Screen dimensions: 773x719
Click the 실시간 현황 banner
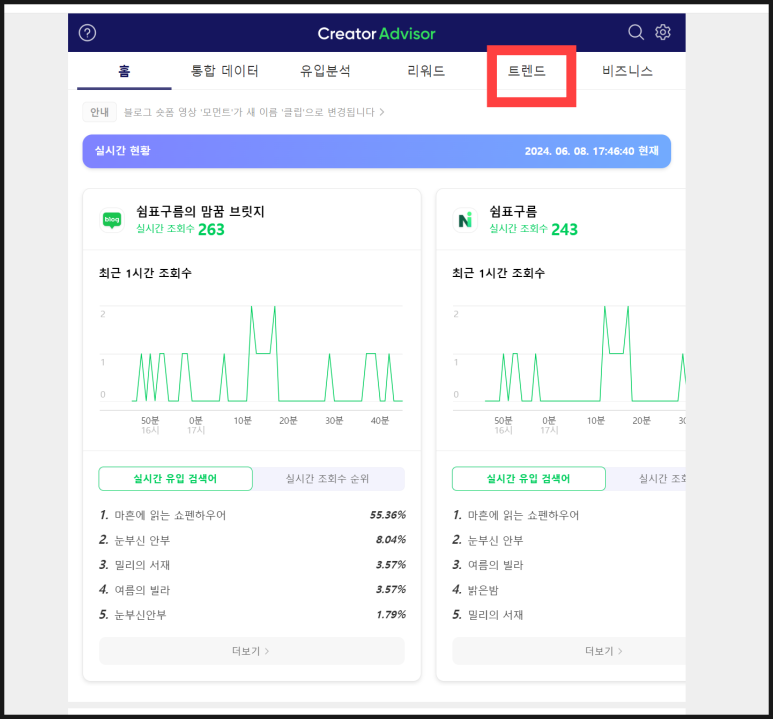377,151
